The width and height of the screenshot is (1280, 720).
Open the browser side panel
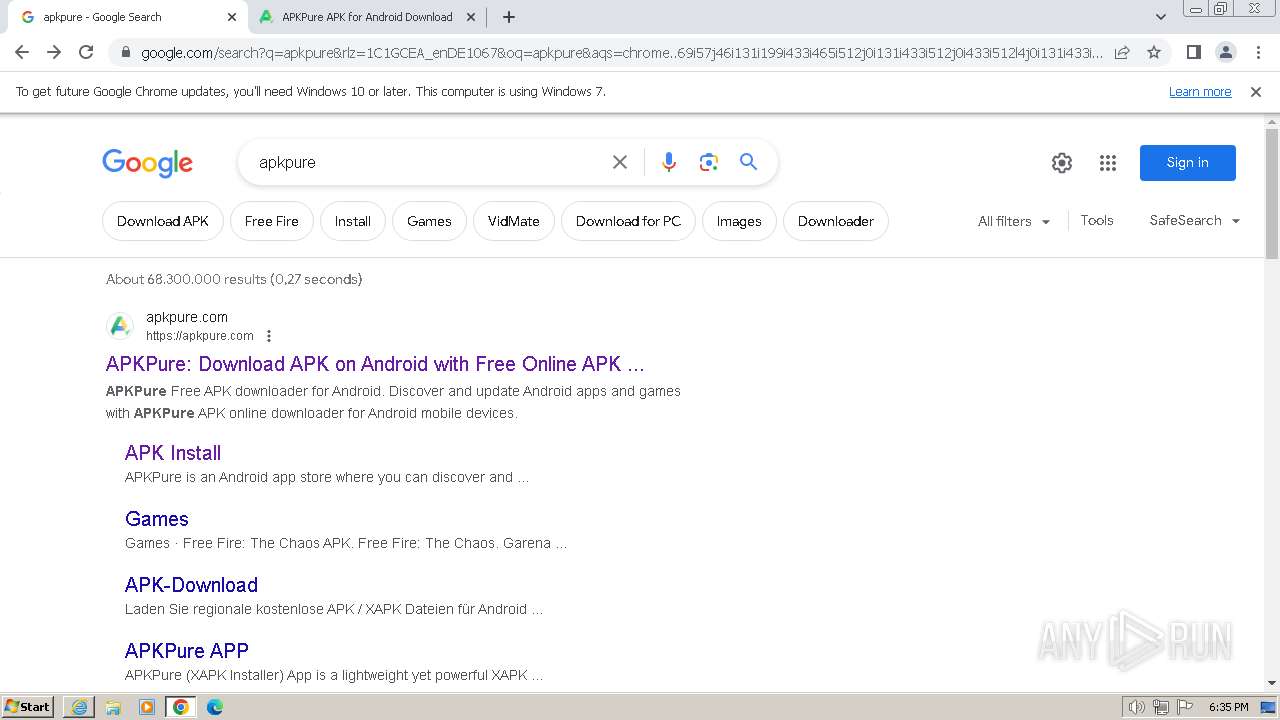tap(1193, 52)
